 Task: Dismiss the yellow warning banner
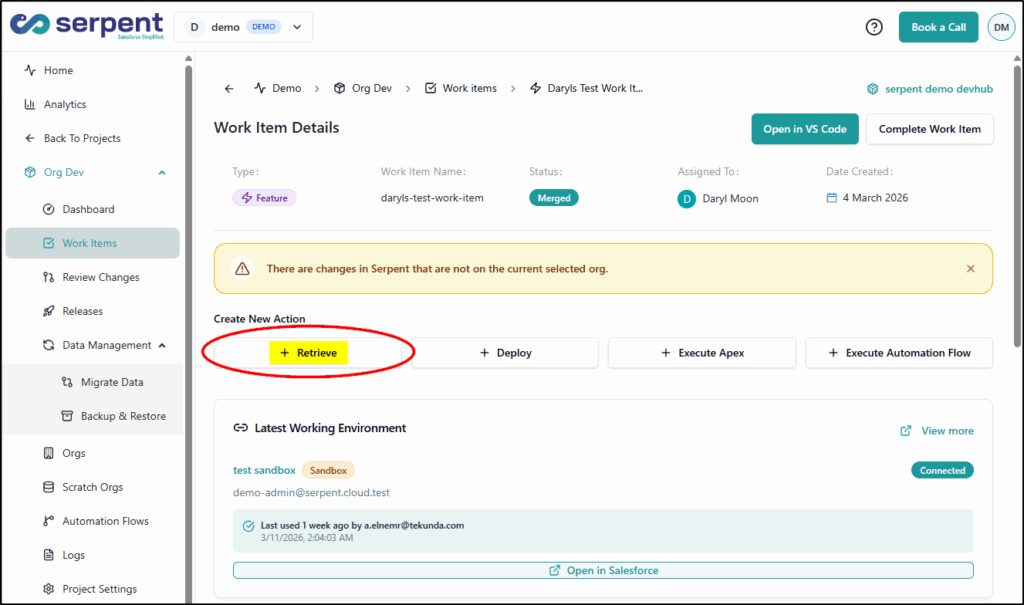coord(970,269)
